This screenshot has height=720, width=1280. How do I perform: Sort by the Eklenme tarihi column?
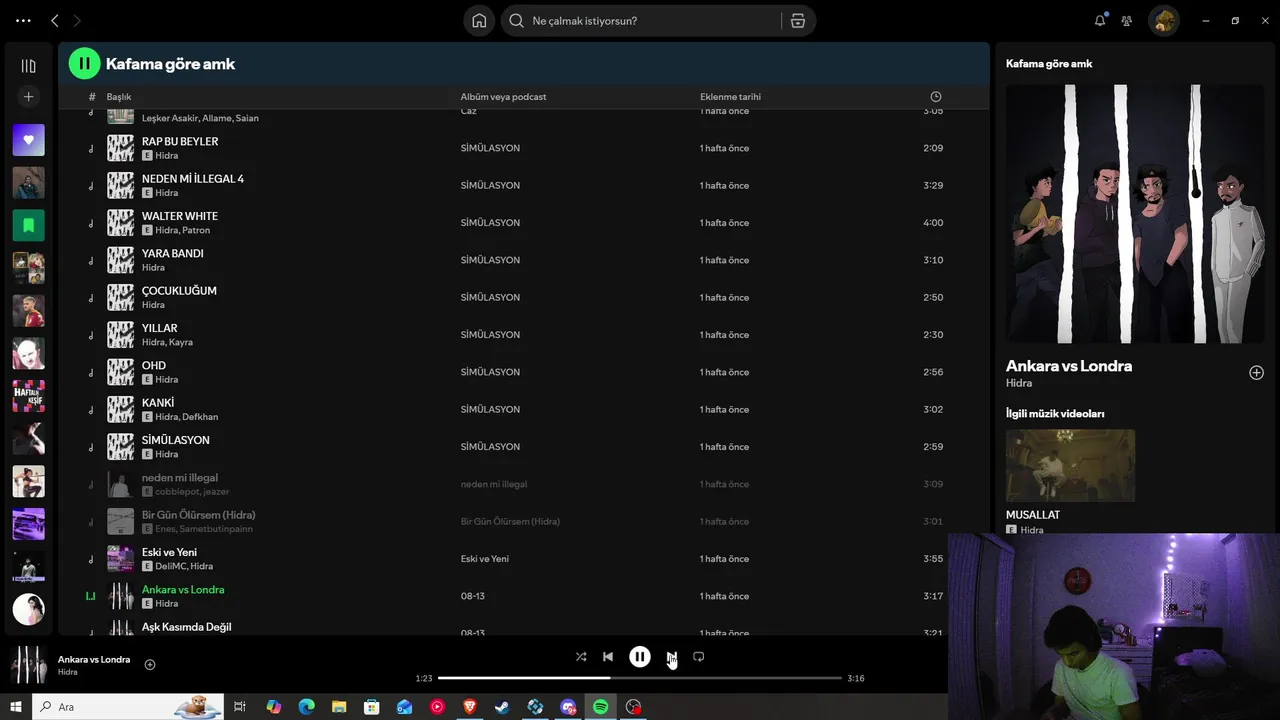coord(730,97)
